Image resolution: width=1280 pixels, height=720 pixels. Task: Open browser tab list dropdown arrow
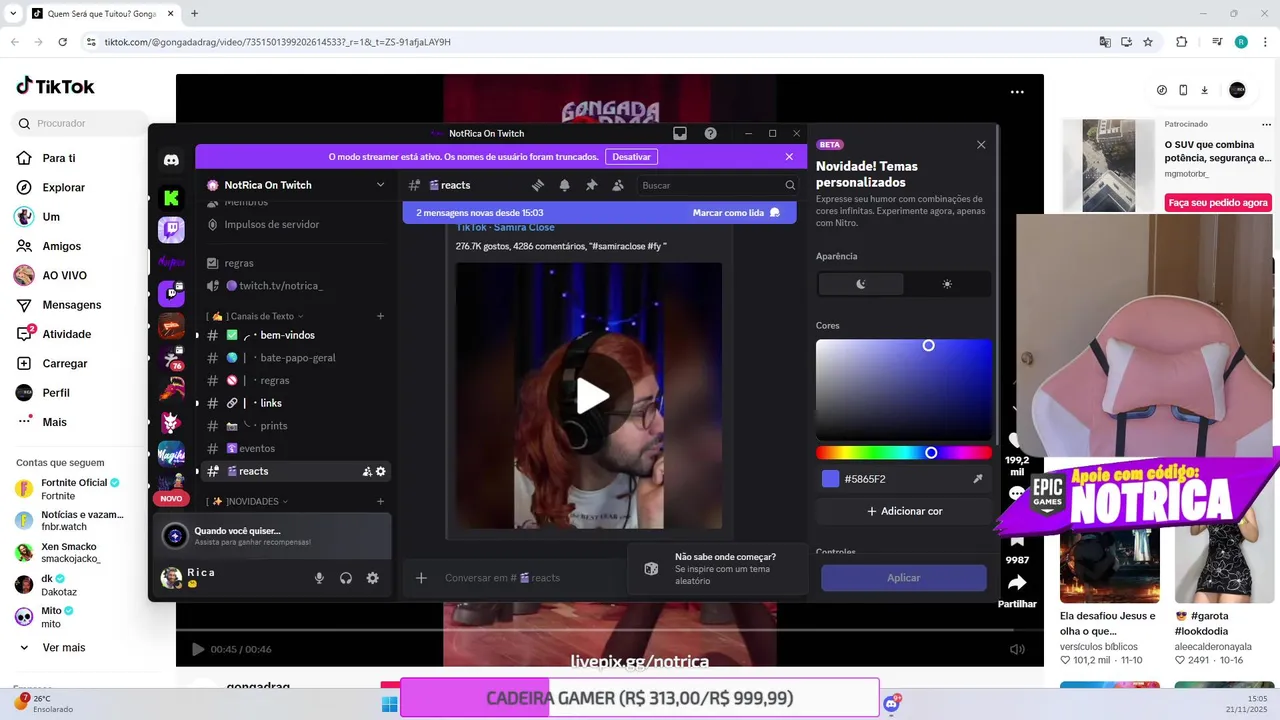13,13
